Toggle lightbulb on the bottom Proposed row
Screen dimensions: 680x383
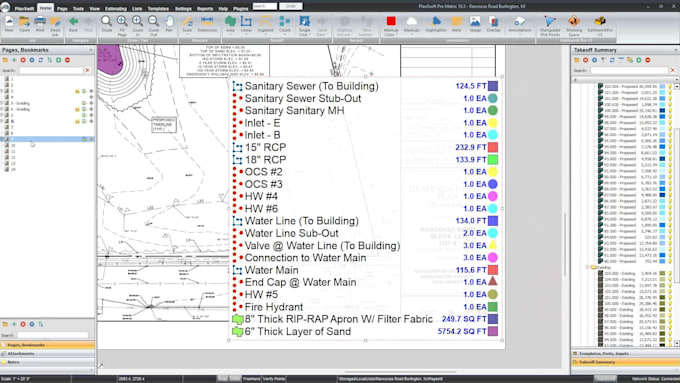[x=670, y=261]
